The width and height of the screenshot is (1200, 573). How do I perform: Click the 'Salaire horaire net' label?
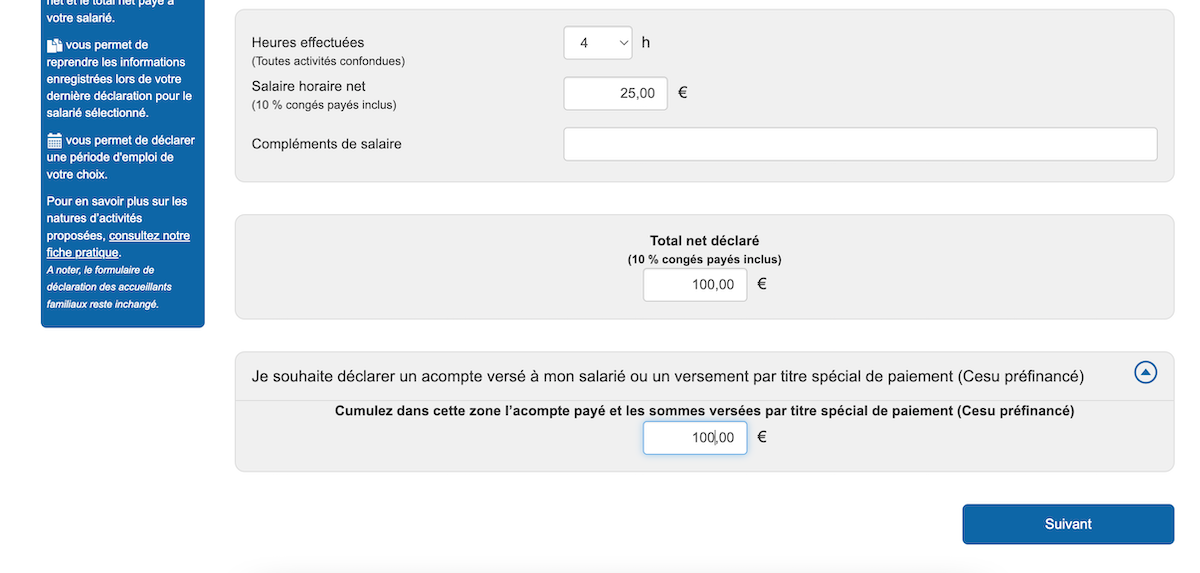tap(309, 87)
